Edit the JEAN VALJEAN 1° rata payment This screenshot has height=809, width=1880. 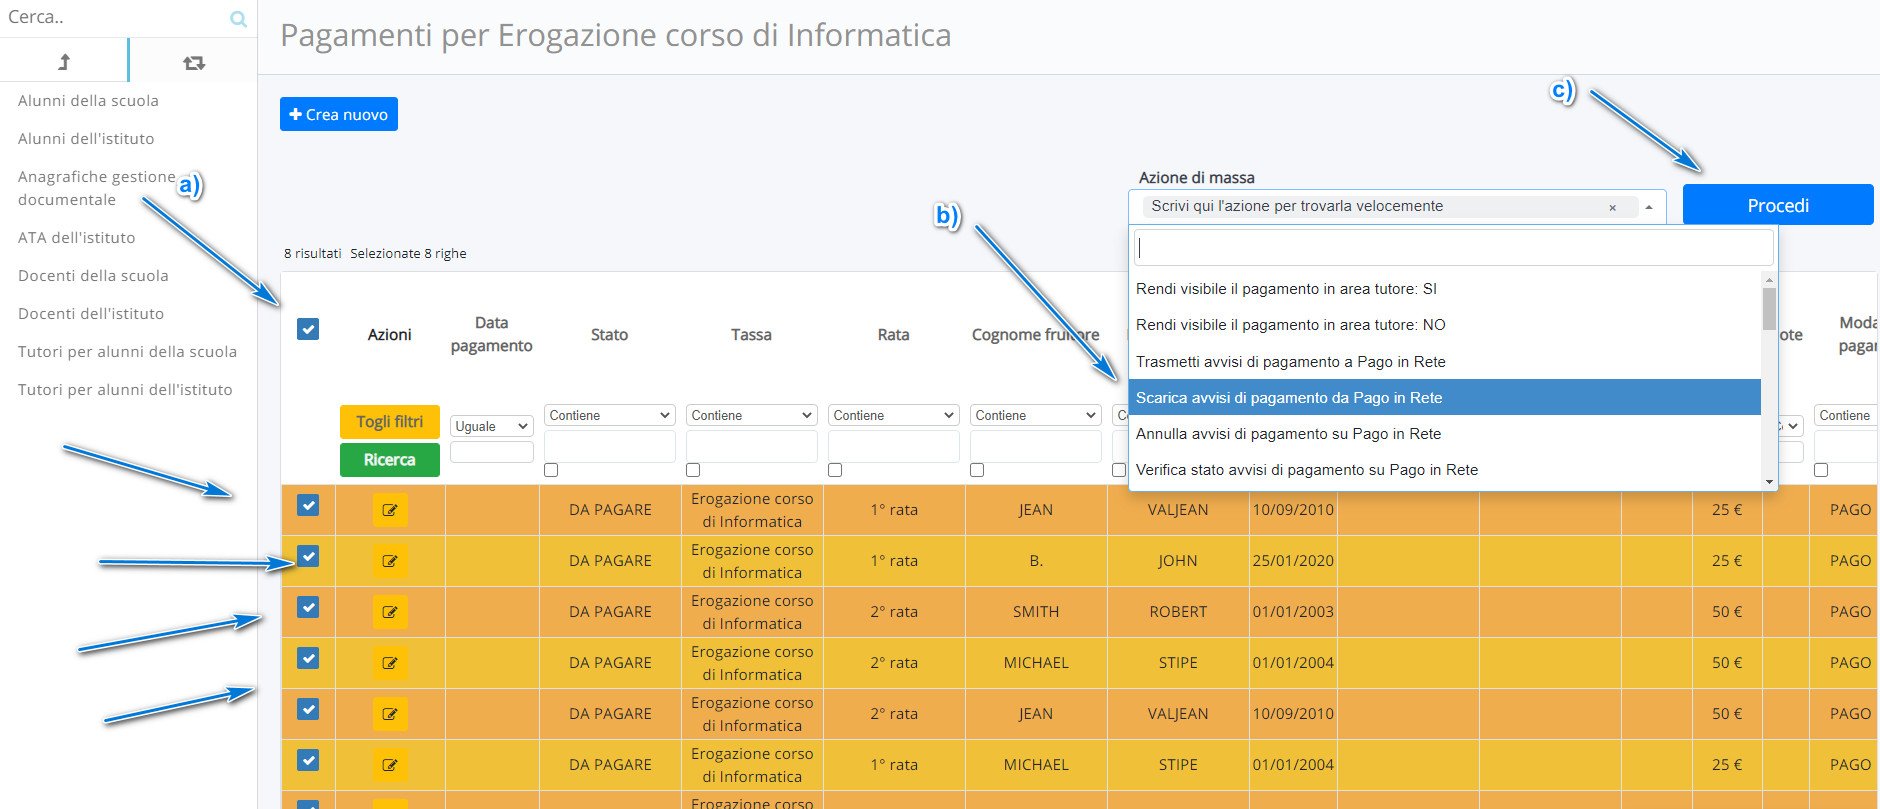[390, 510]
